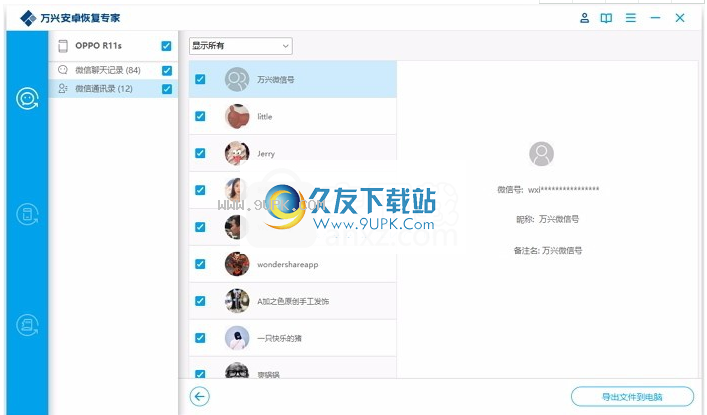This screenshot has height=415, width=707.
Task: Select phone data recovery sidebar icon
Action: 28,214
